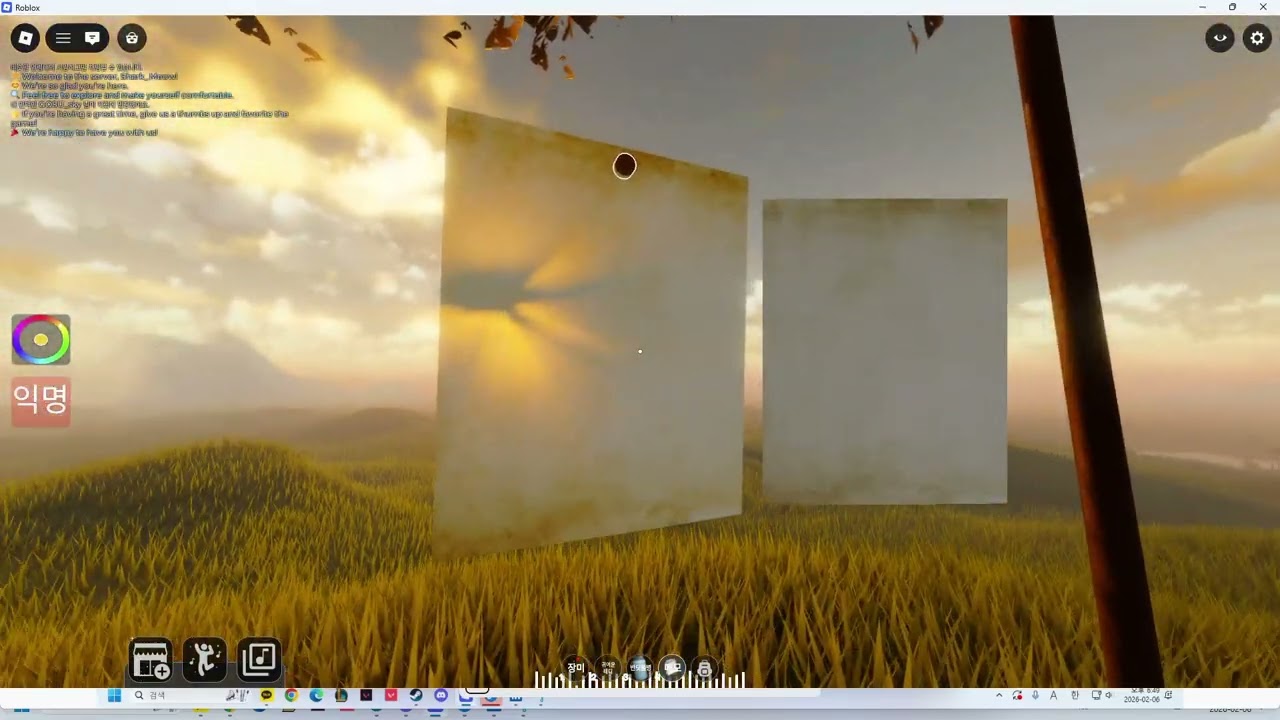Open the Roblox logo menu
The image size is (1280, 720).
[25, 39]
